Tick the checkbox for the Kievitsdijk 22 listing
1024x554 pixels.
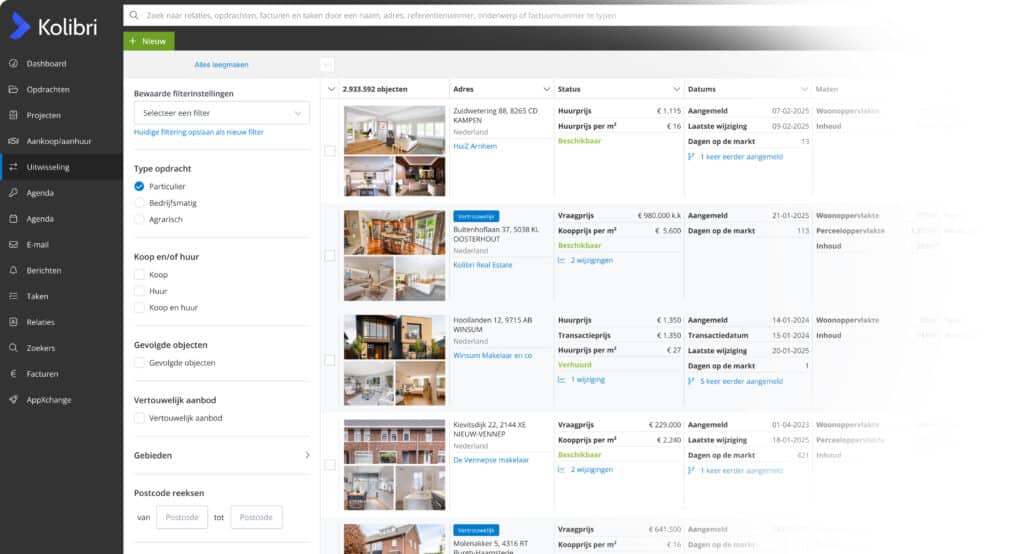click(330, 464)
